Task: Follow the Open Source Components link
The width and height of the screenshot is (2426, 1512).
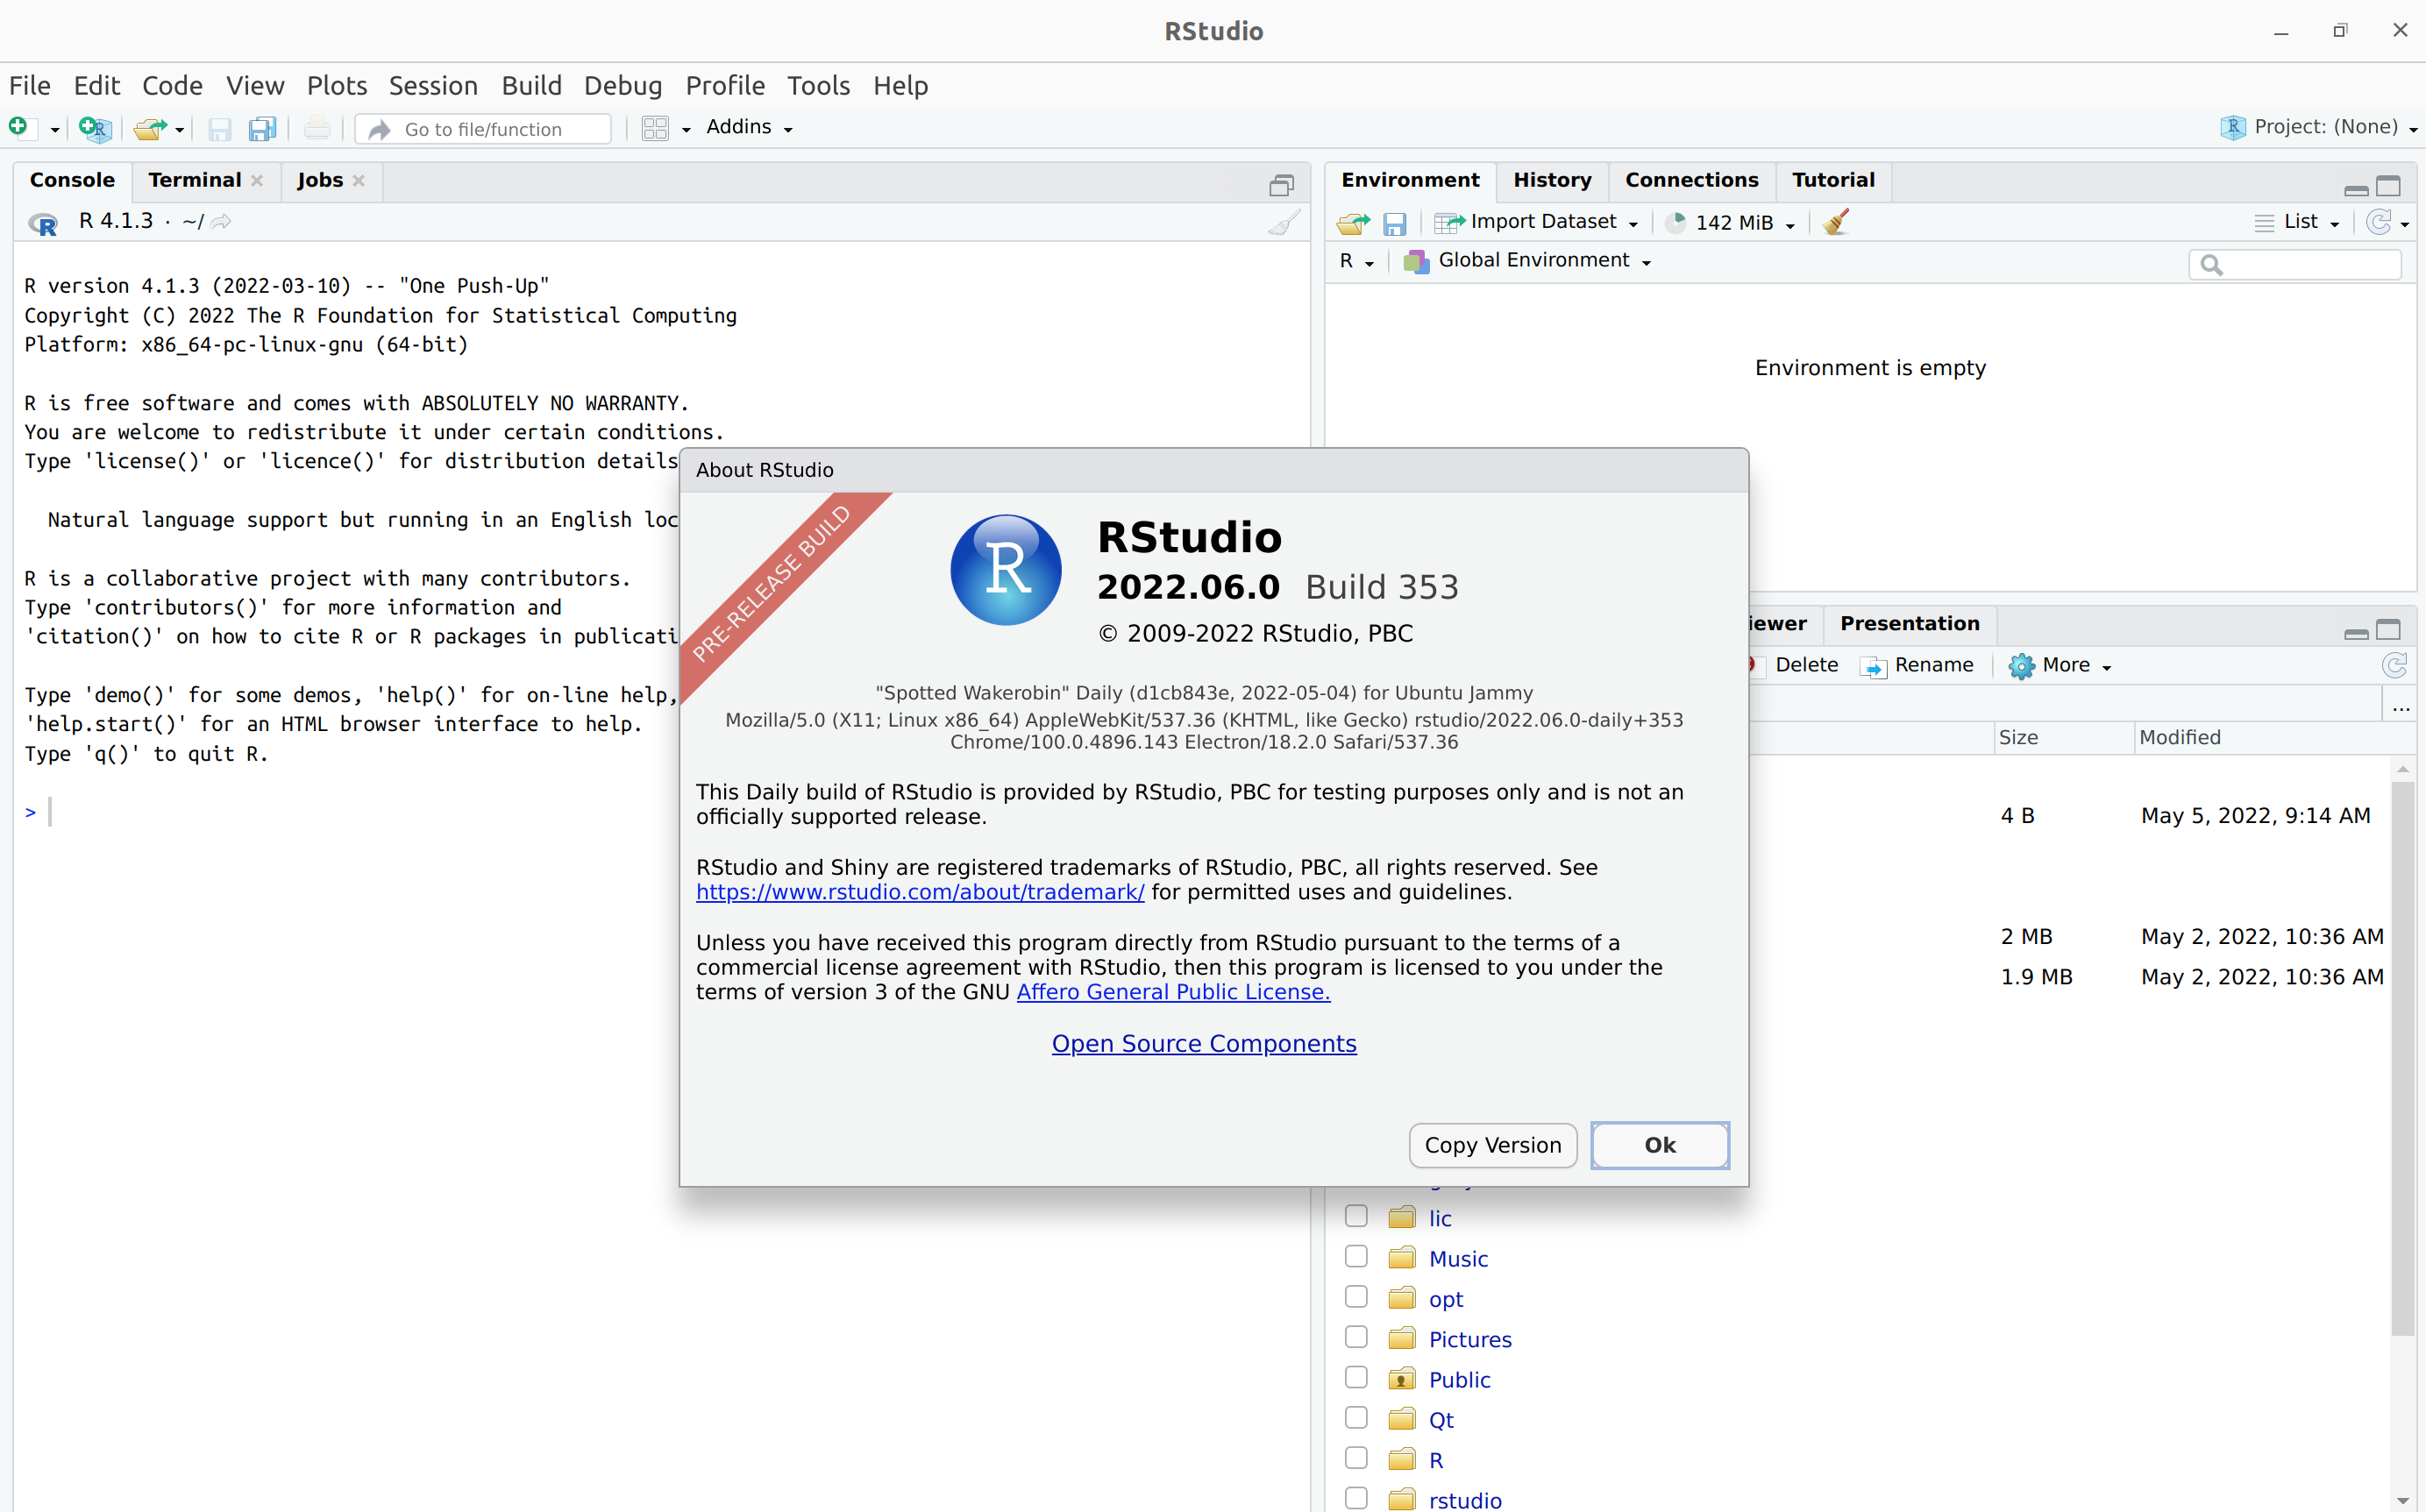Action: [x=1203, y=1043]
